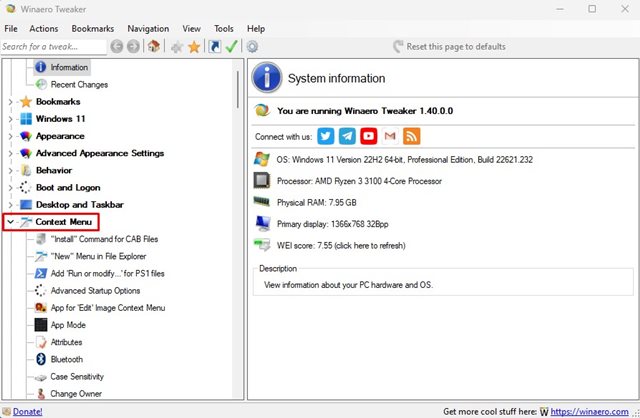Click the shortcut arrow export icon in toolbar

click(x=214, y=47)
